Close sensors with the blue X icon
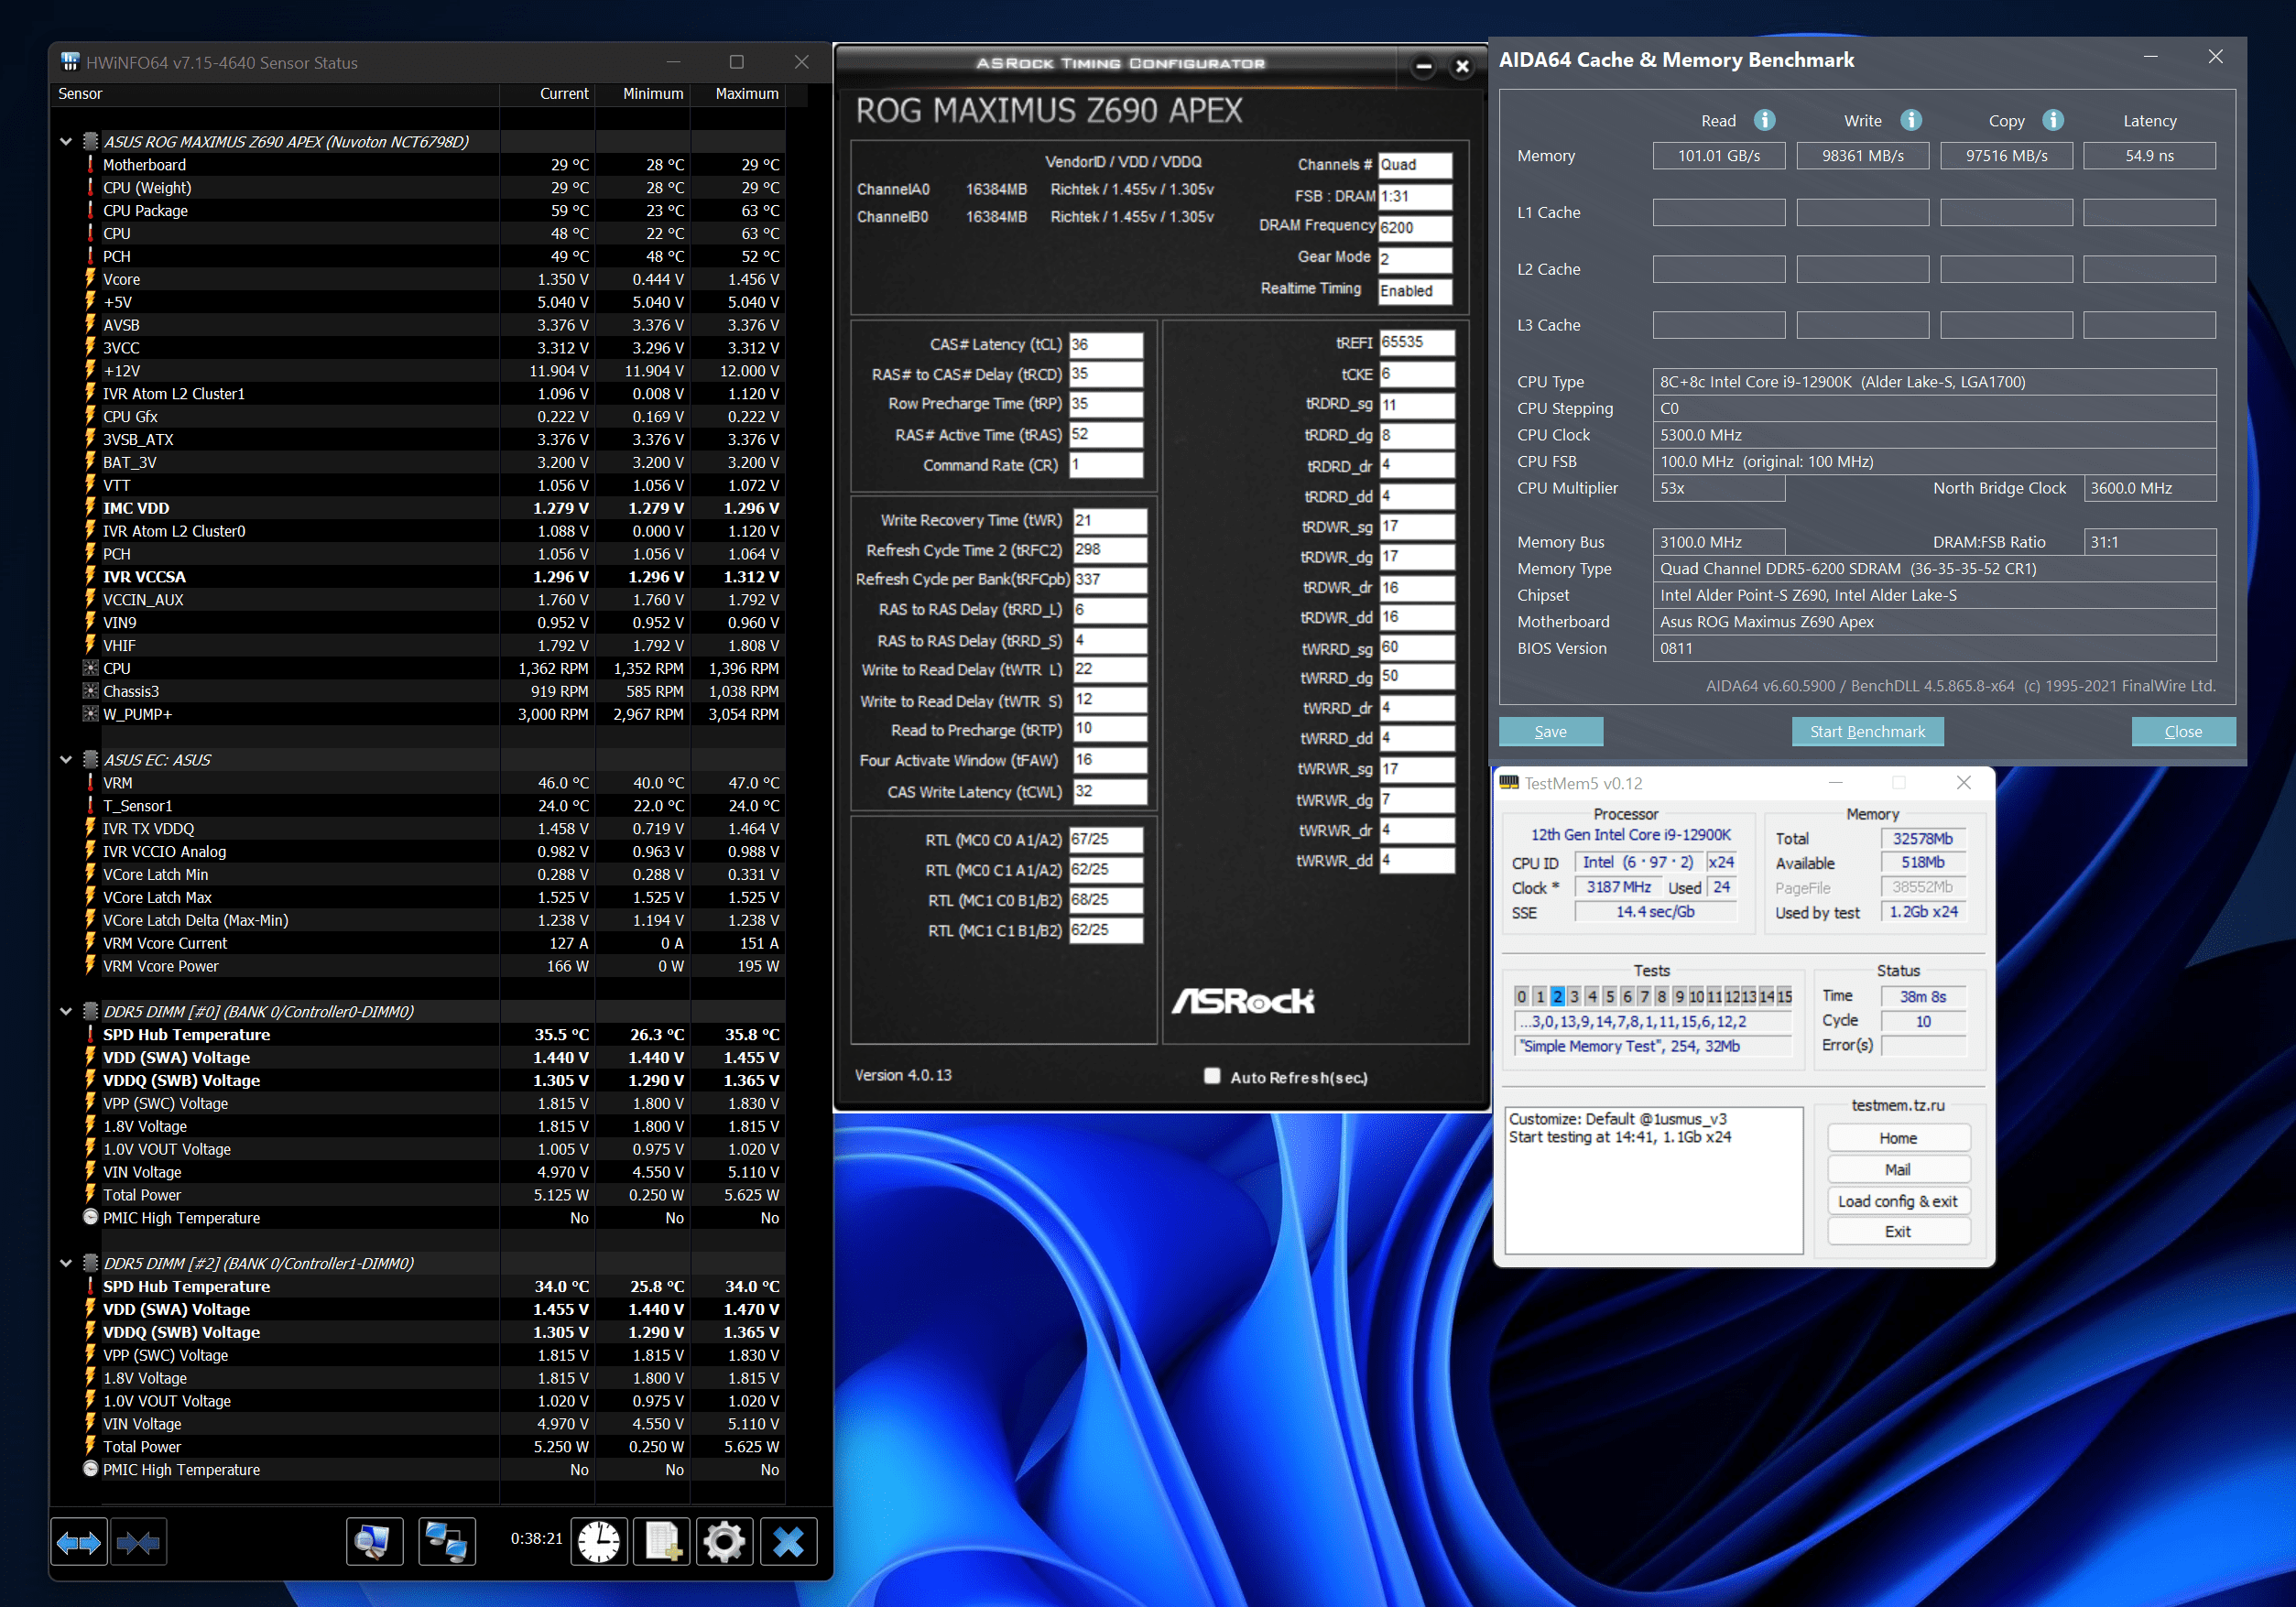 coord(788,1542)
